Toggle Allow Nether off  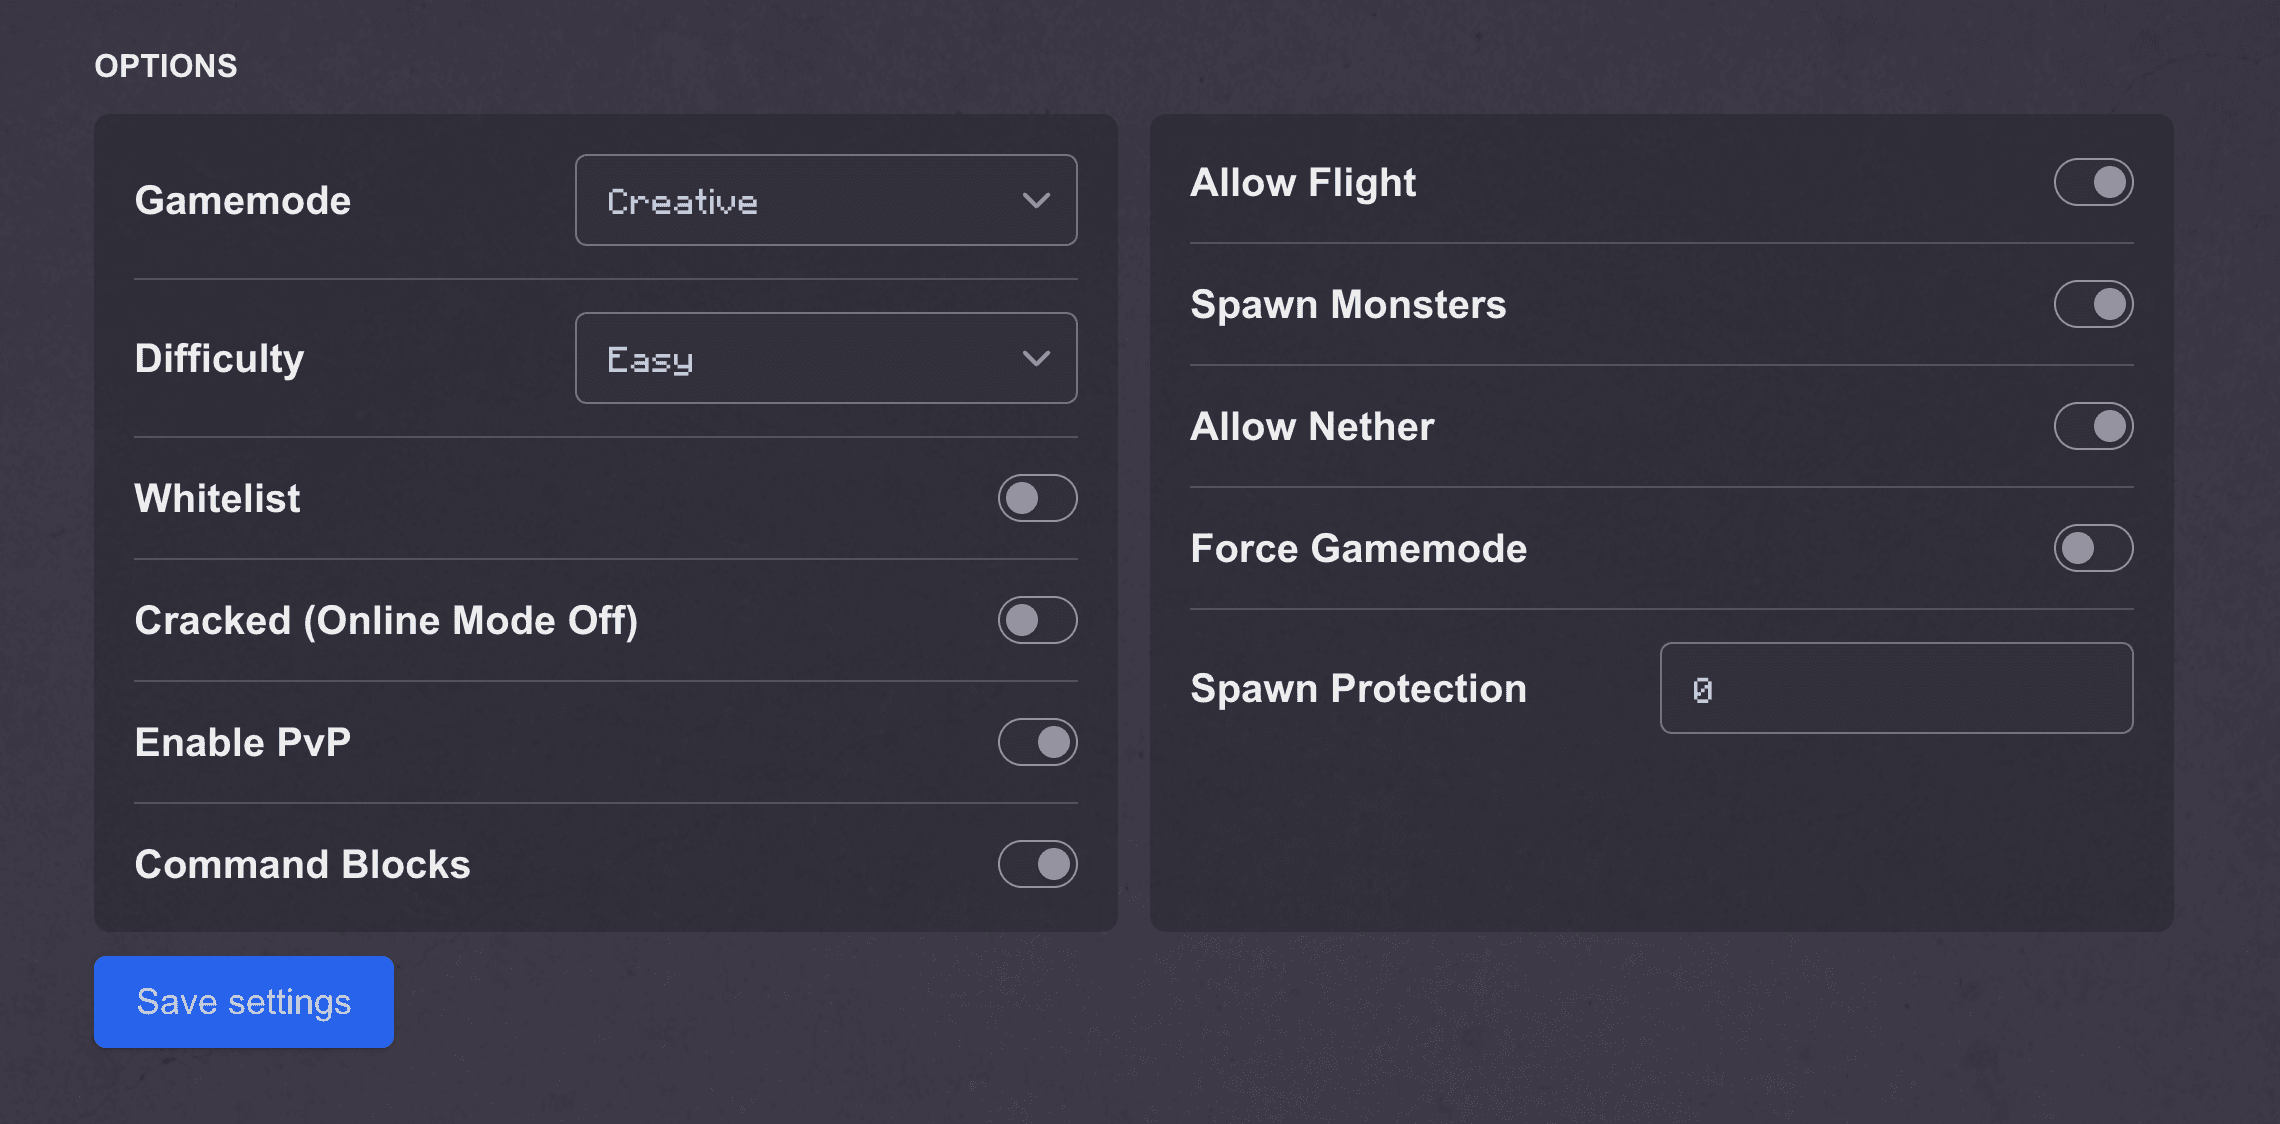coord(2093,426)
